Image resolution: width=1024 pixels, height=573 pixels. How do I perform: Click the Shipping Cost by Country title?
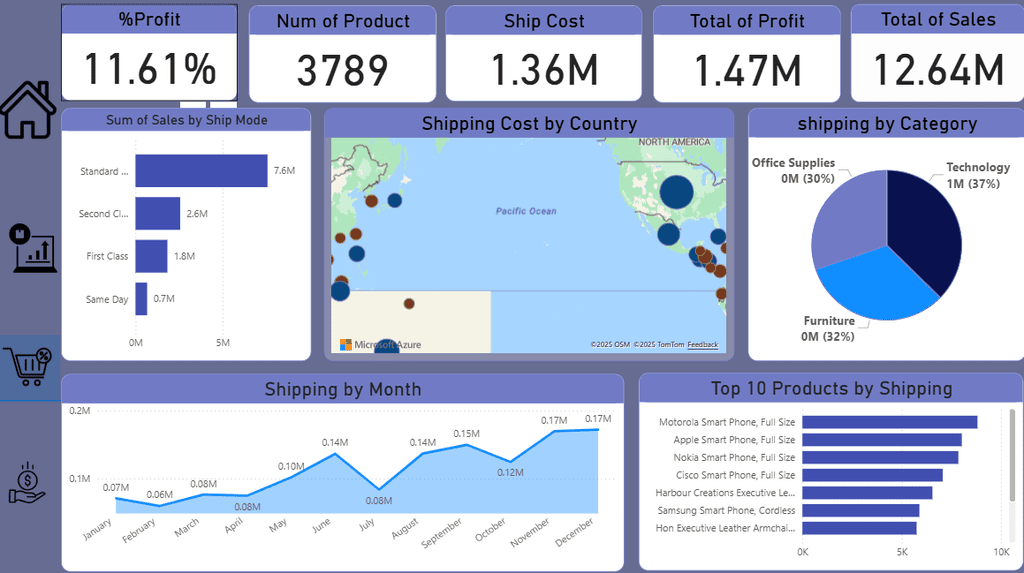[x=529, y=123]
